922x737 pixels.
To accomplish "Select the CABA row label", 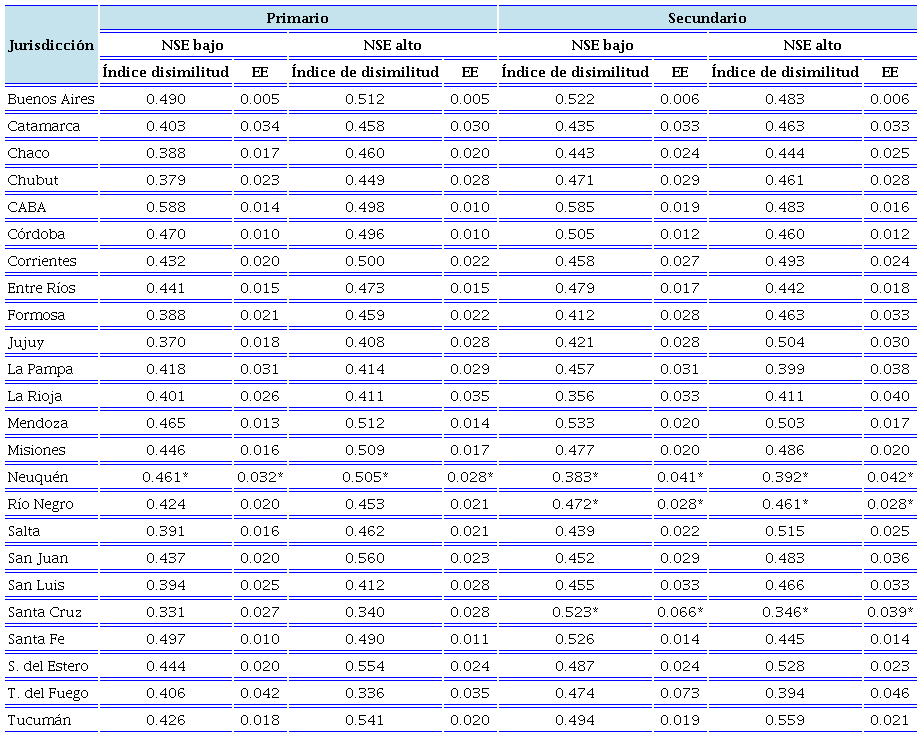I will tap(27, 207).
